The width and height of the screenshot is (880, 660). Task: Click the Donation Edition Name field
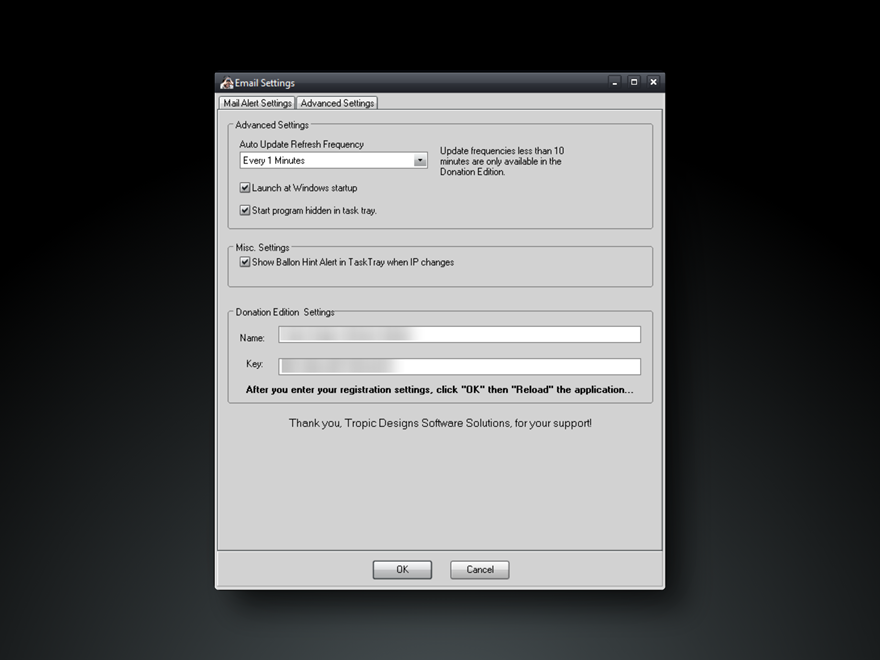459,335
